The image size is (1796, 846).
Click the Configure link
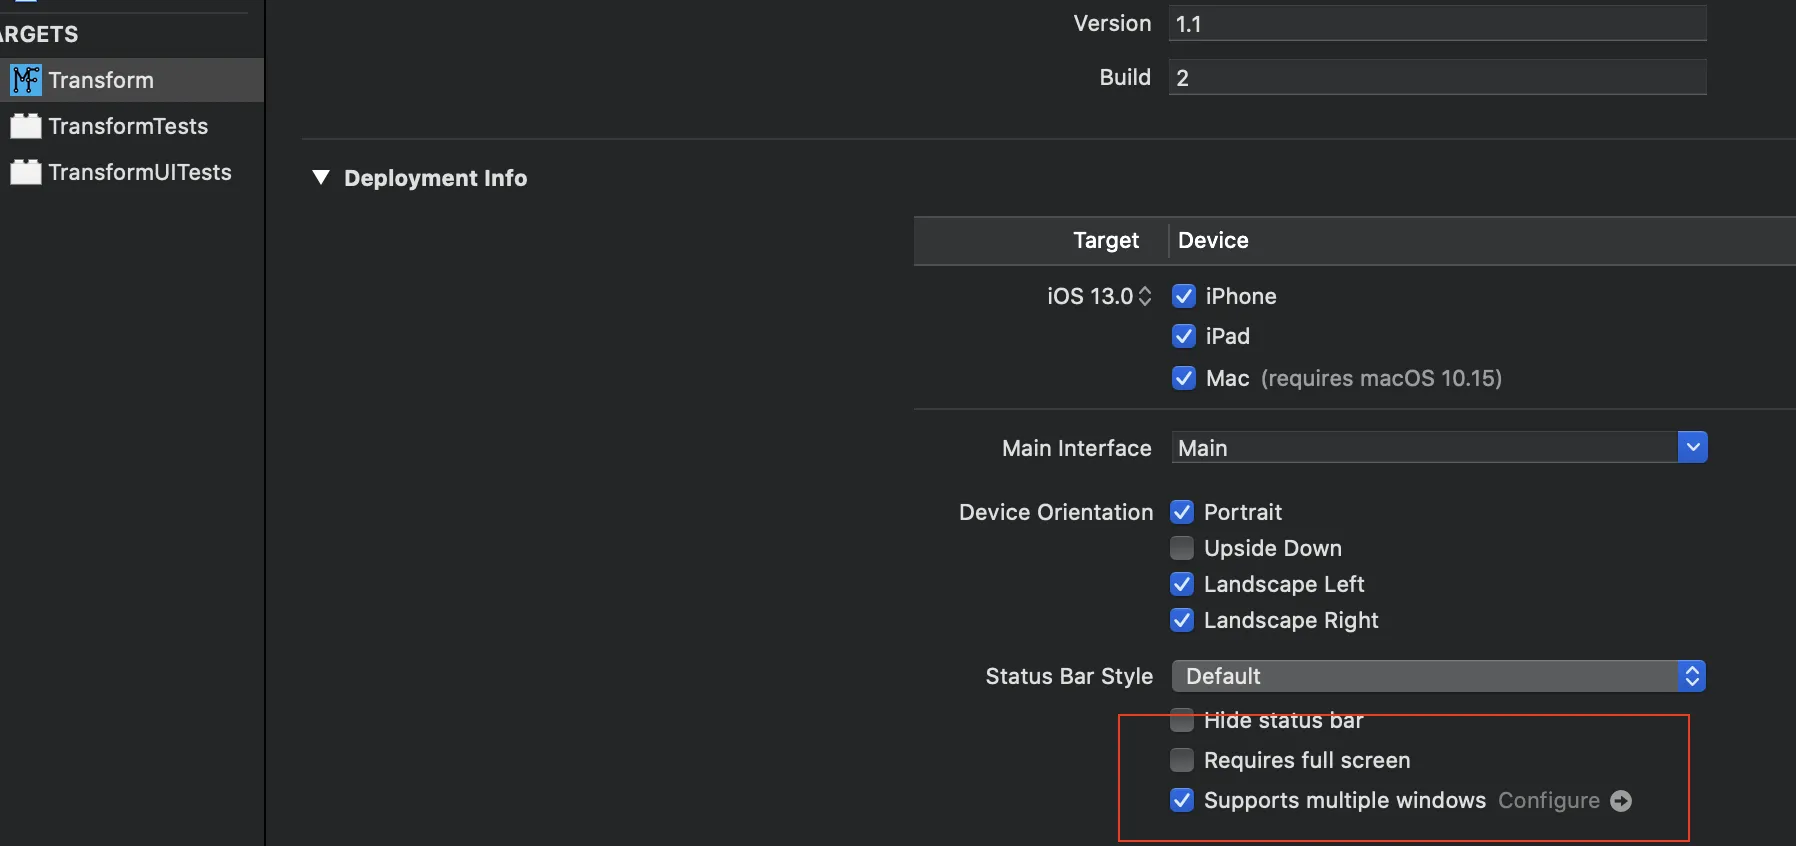tap(1548, 801)
